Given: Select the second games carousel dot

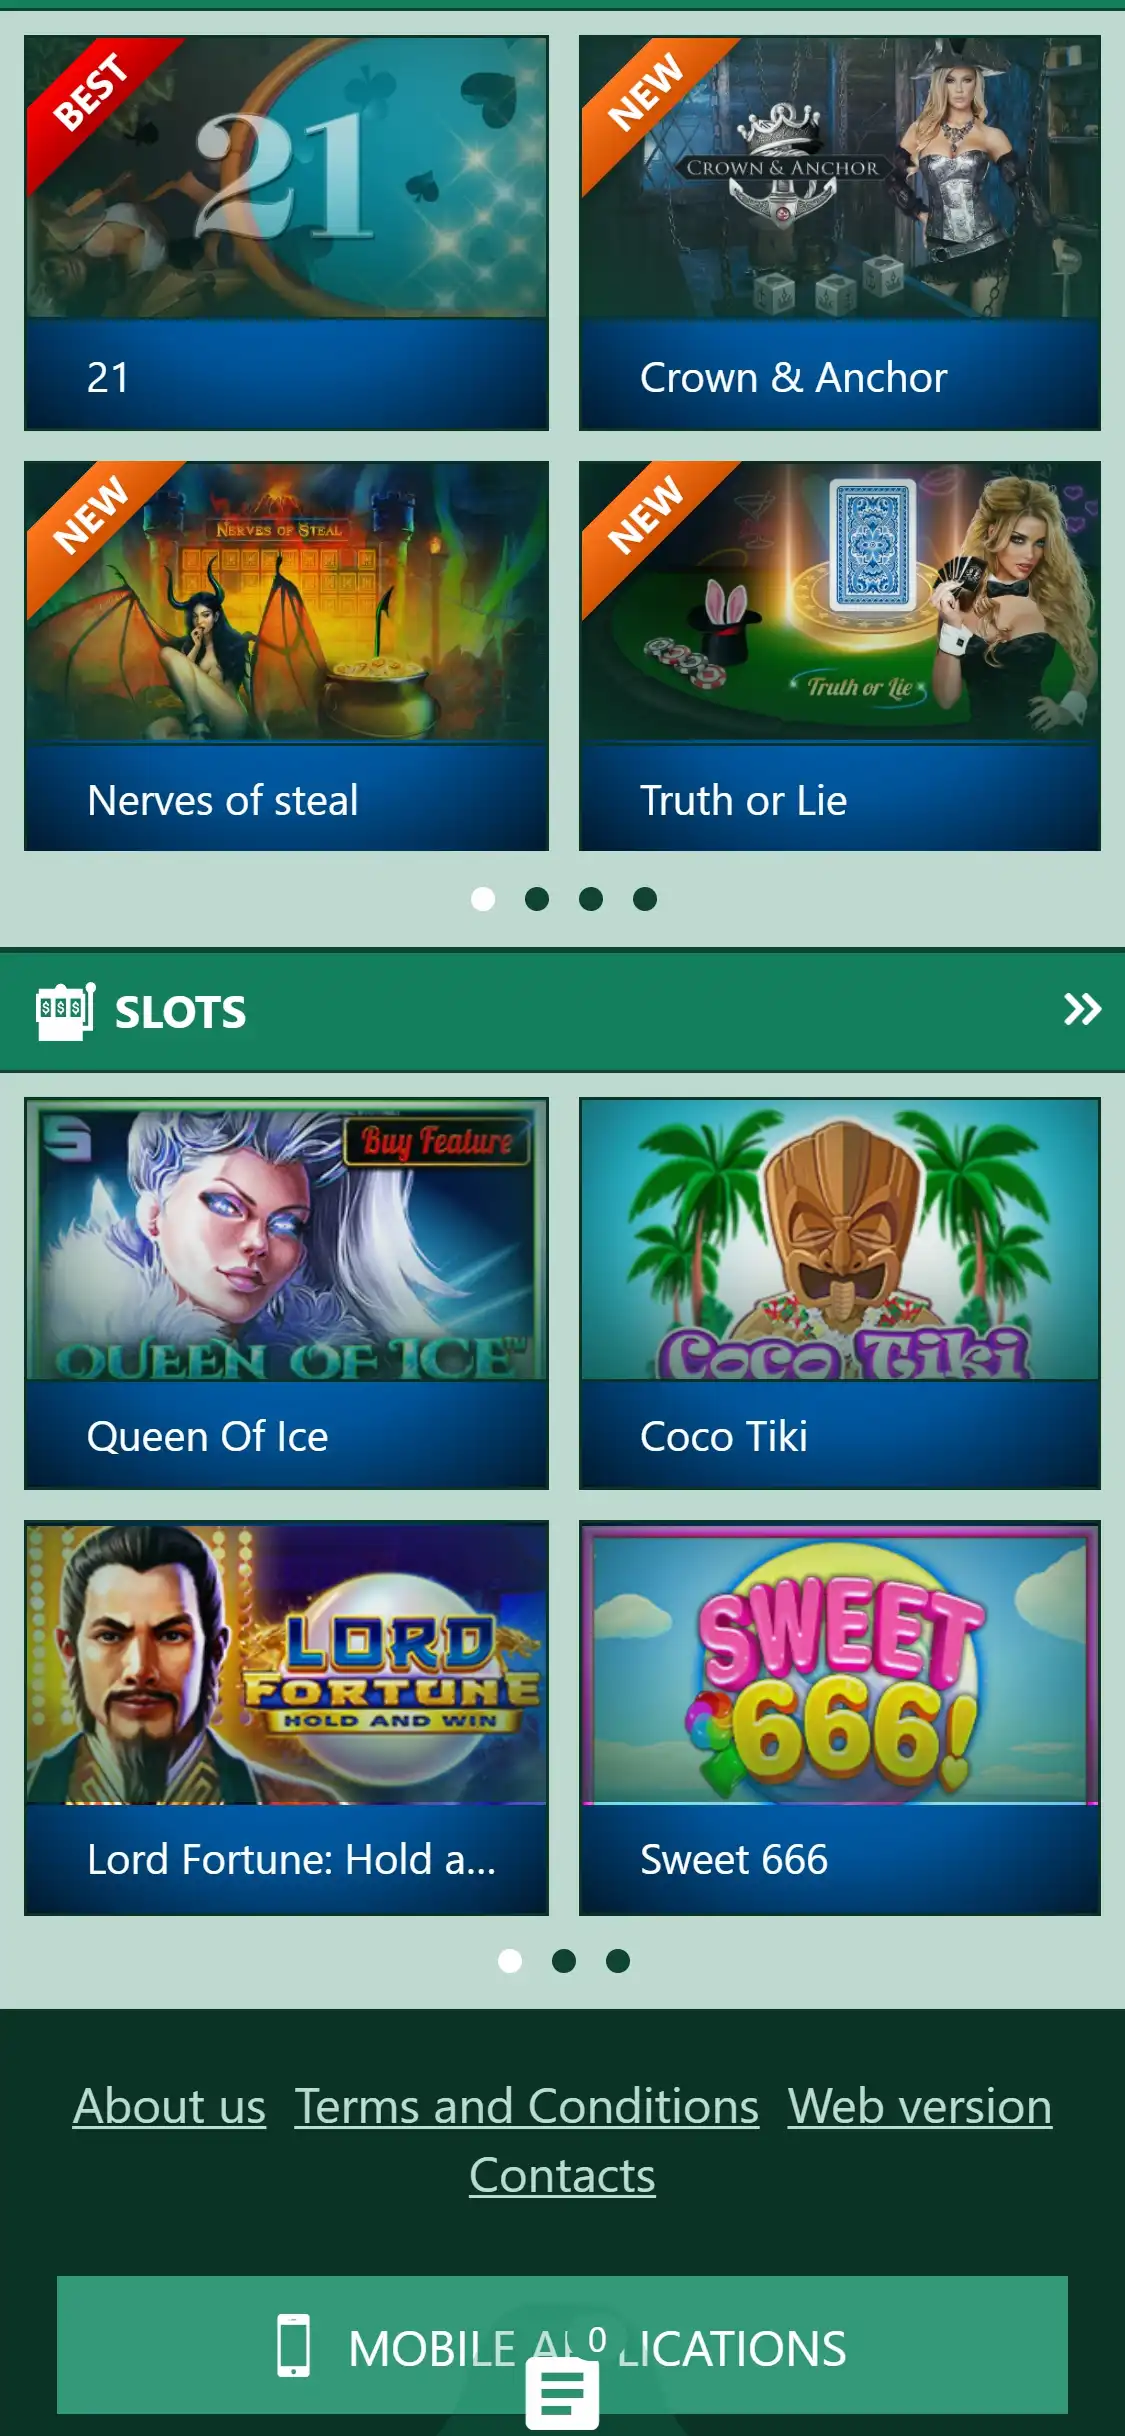Looking at the screenshot, I should pos(537,899).
